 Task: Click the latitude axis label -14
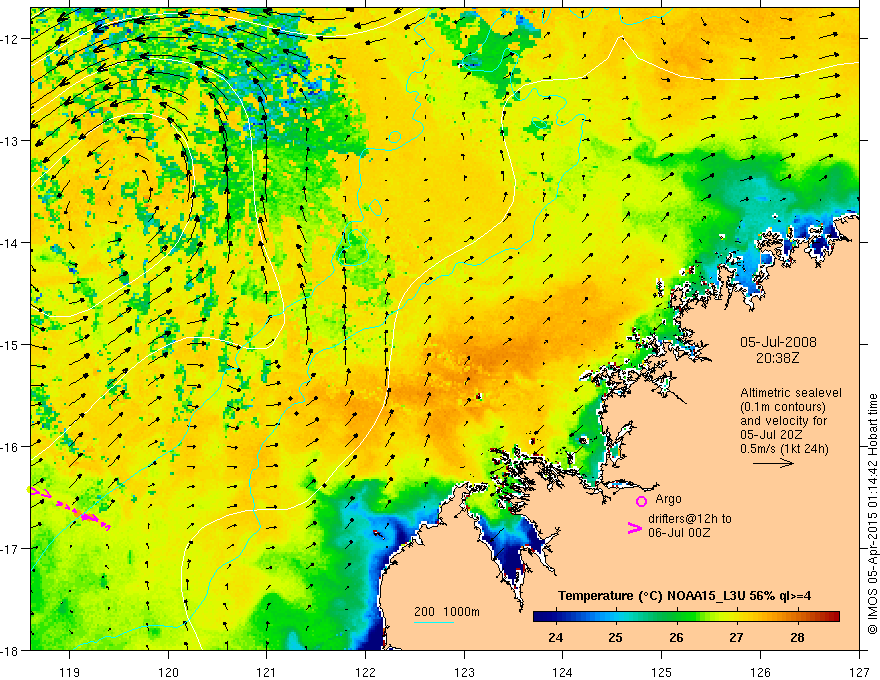click(11, 243)
